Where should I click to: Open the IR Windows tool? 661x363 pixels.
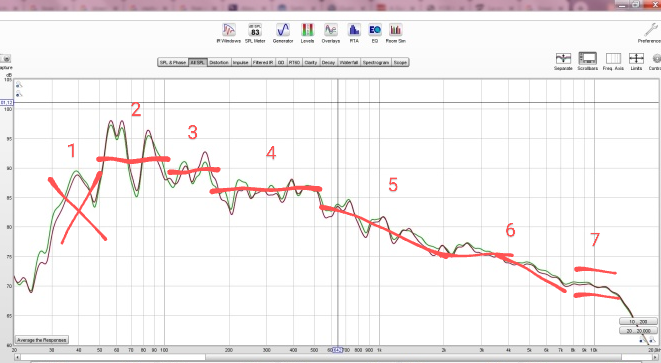(x=228, y=33)
